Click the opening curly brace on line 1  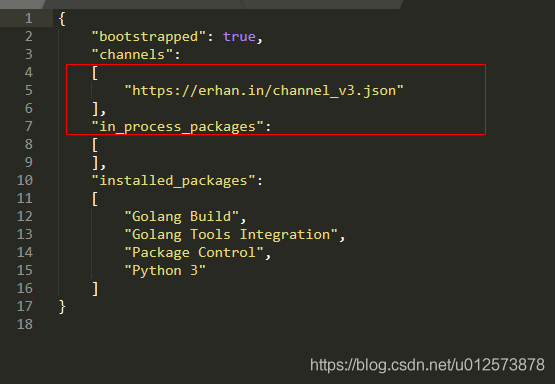tap(62, 19)
